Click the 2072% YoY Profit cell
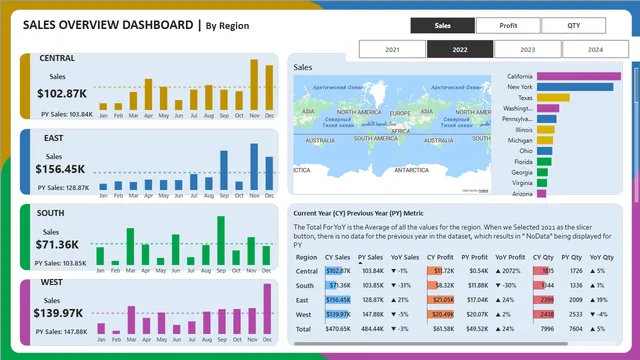 coord(508,271)
